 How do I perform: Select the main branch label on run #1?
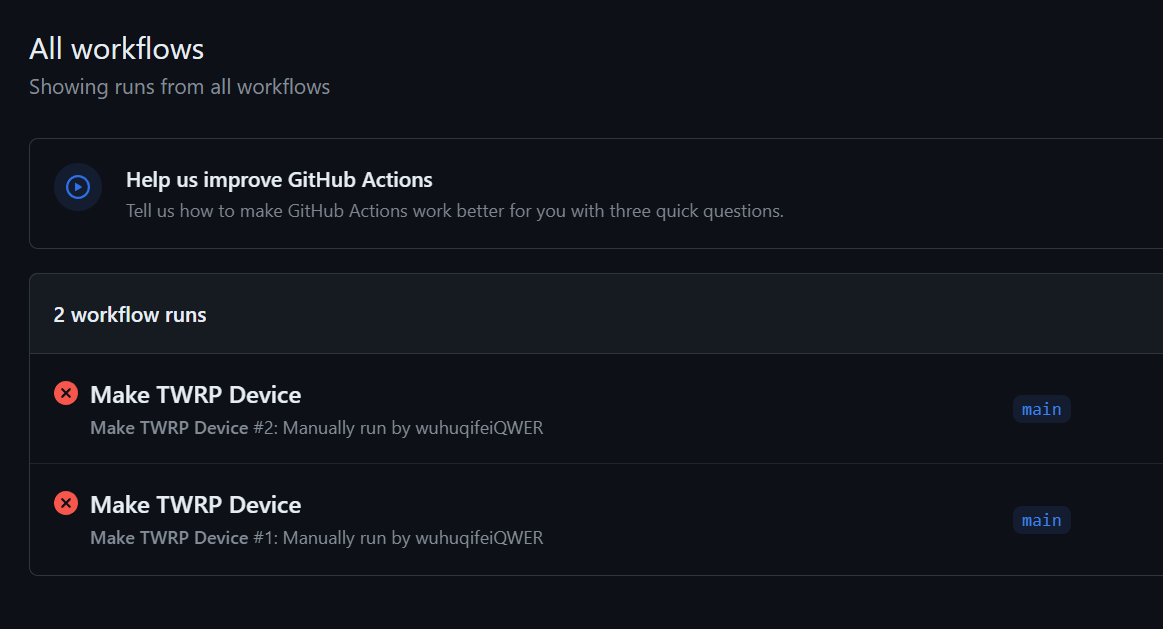coord(1041,520)
